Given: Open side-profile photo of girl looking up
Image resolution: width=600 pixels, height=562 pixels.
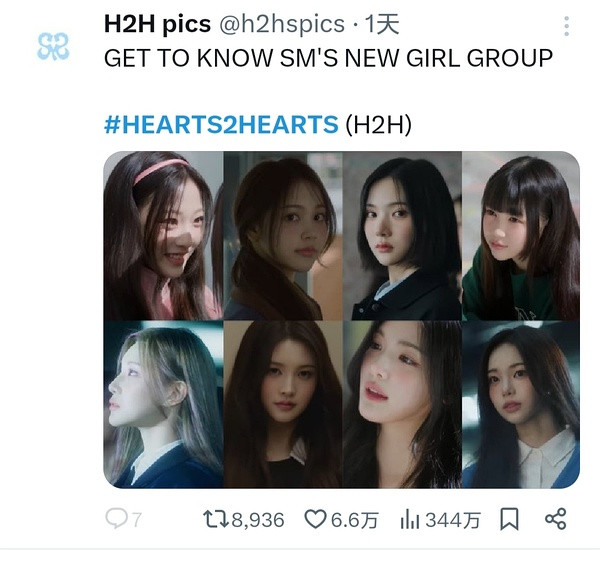Looking at the screenshot, I should pos(163,404).
